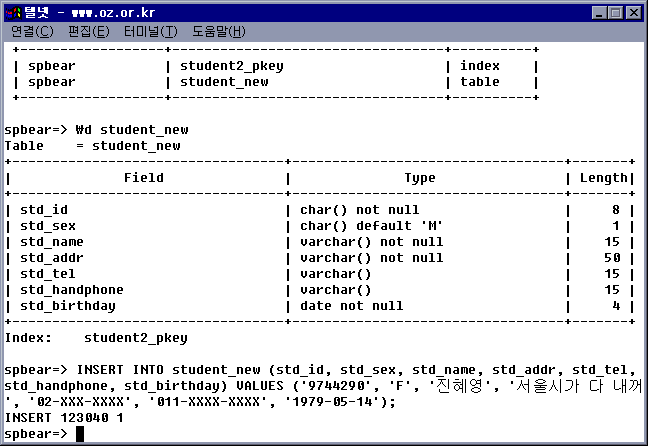
Task: Click the Length column header
Action: click(604, 178)
